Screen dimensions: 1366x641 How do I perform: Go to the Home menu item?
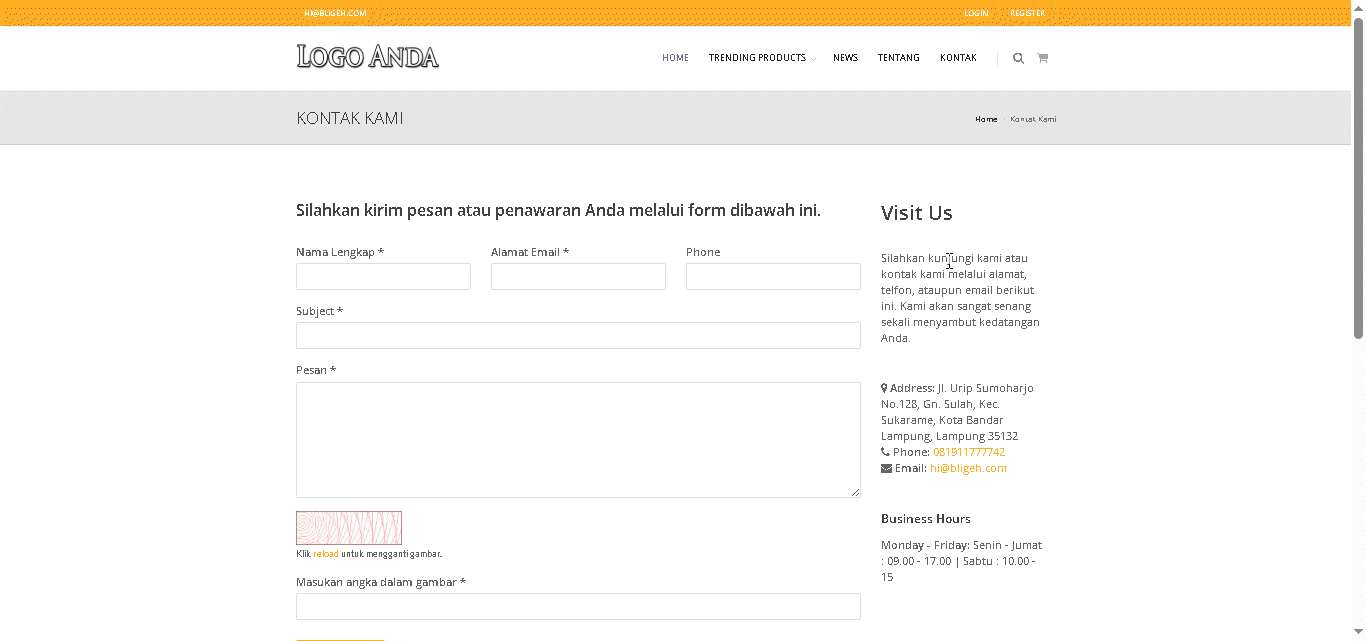675,58
